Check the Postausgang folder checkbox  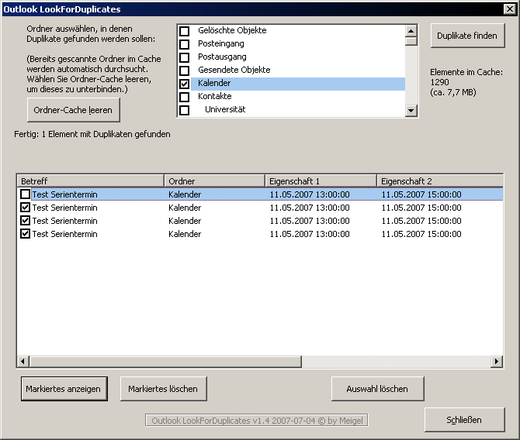tap(184, 57)
